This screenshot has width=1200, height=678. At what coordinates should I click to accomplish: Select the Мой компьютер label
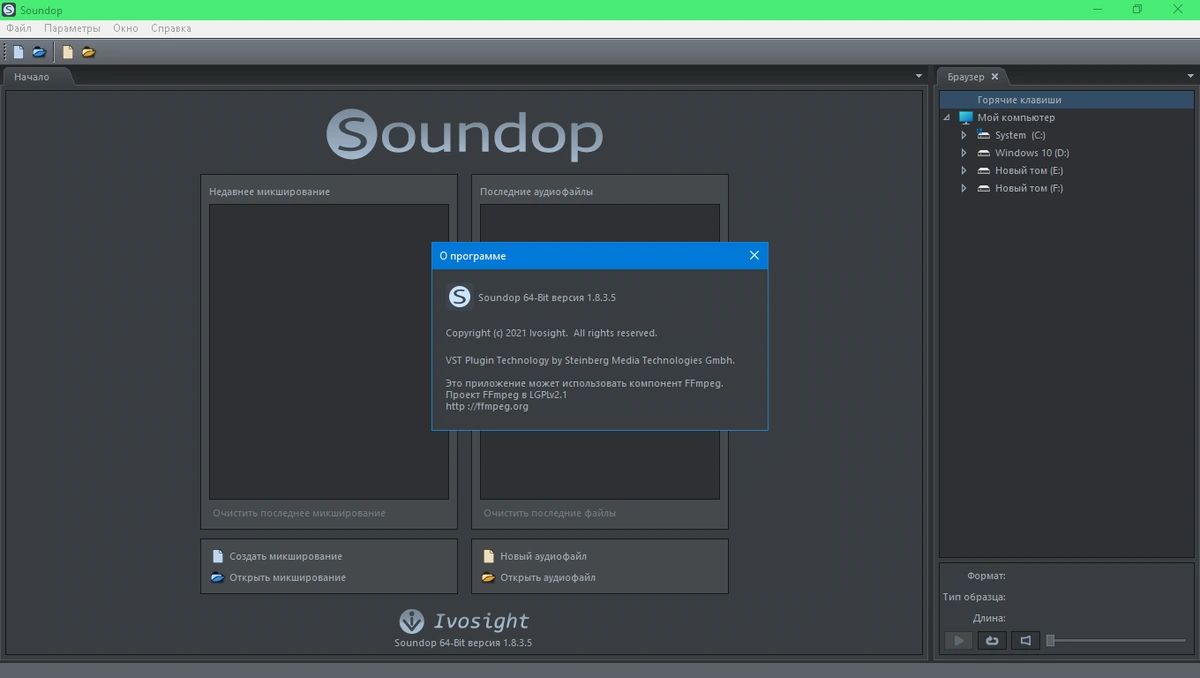point(1016,118)
